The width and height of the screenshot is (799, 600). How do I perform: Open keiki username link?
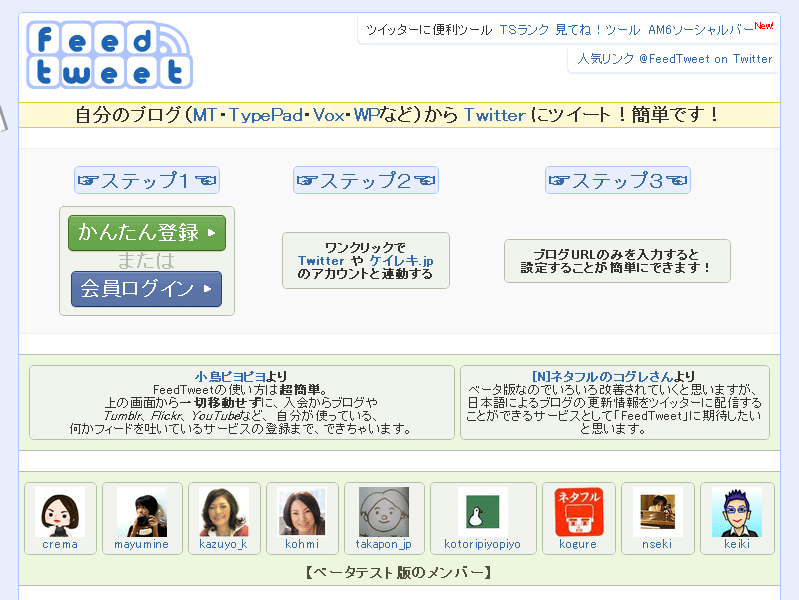(x=737, y=544)
